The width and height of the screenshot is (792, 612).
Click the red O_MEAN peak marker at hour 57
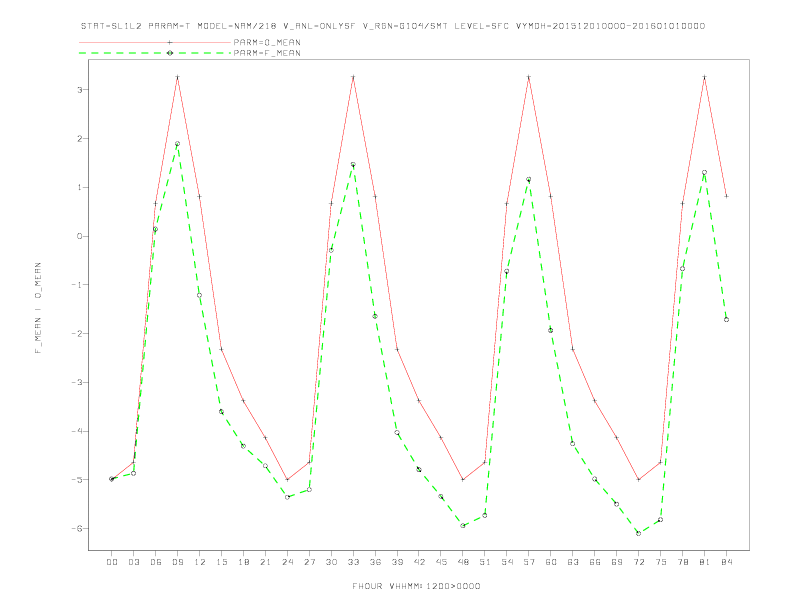(529, 77)
